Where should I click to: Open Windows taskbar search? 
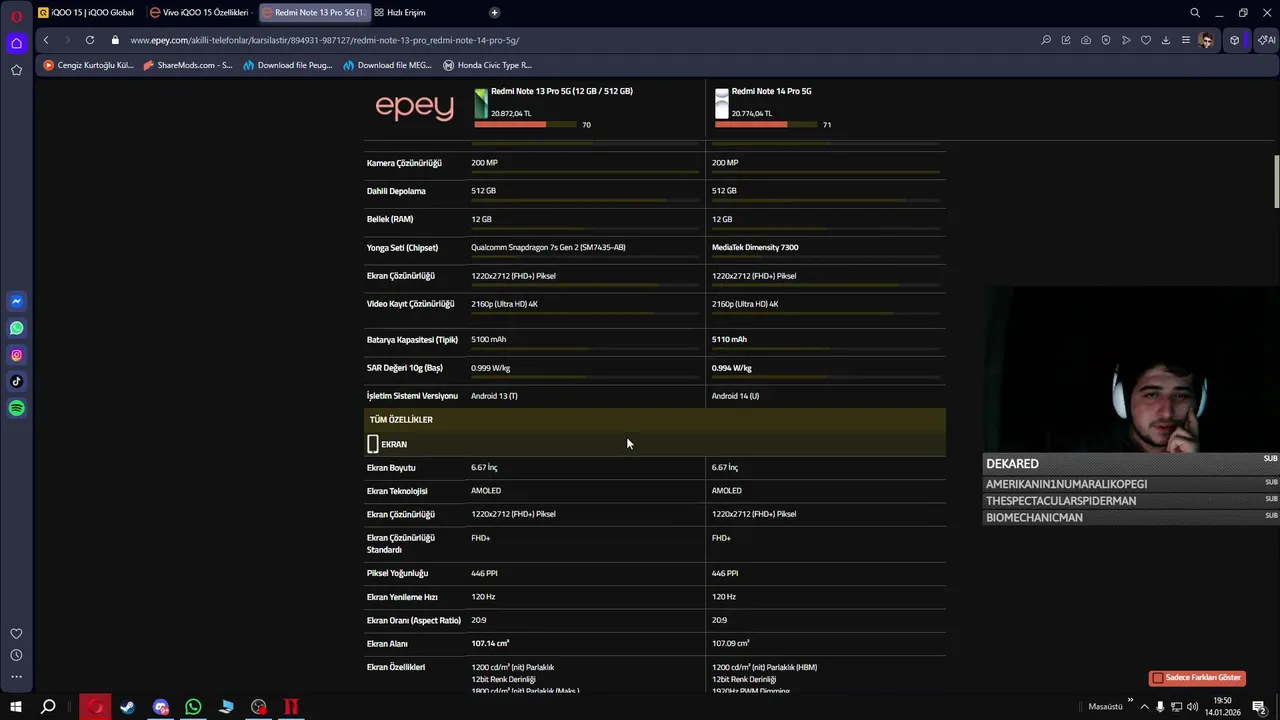click(x=47, y=707)
